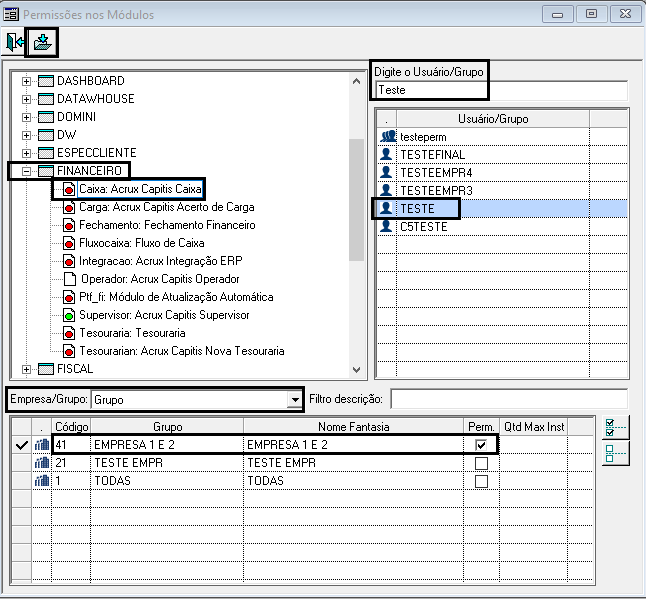Select testeperm group in the list
This screenshot has width=646, height=599.
pos(503,137)
